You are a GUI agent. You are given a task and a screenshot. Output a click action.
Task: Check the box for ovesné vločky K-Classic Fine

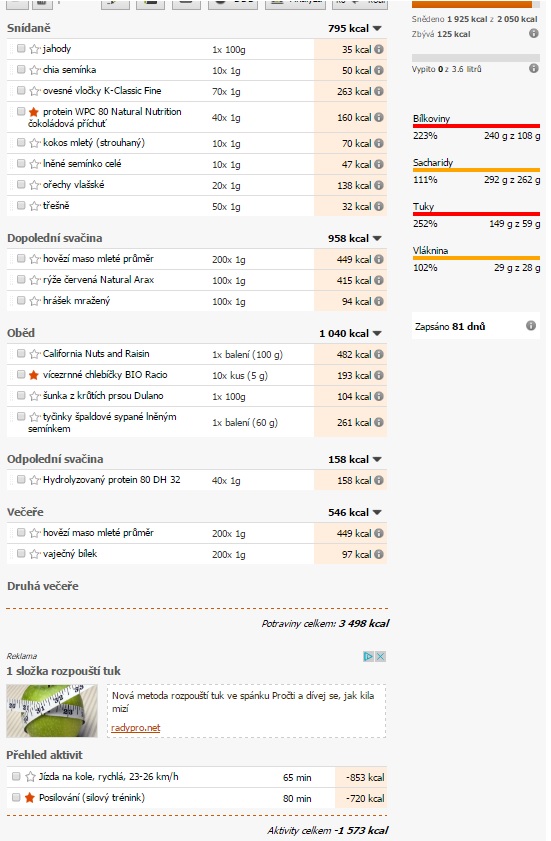coord(21,91)
